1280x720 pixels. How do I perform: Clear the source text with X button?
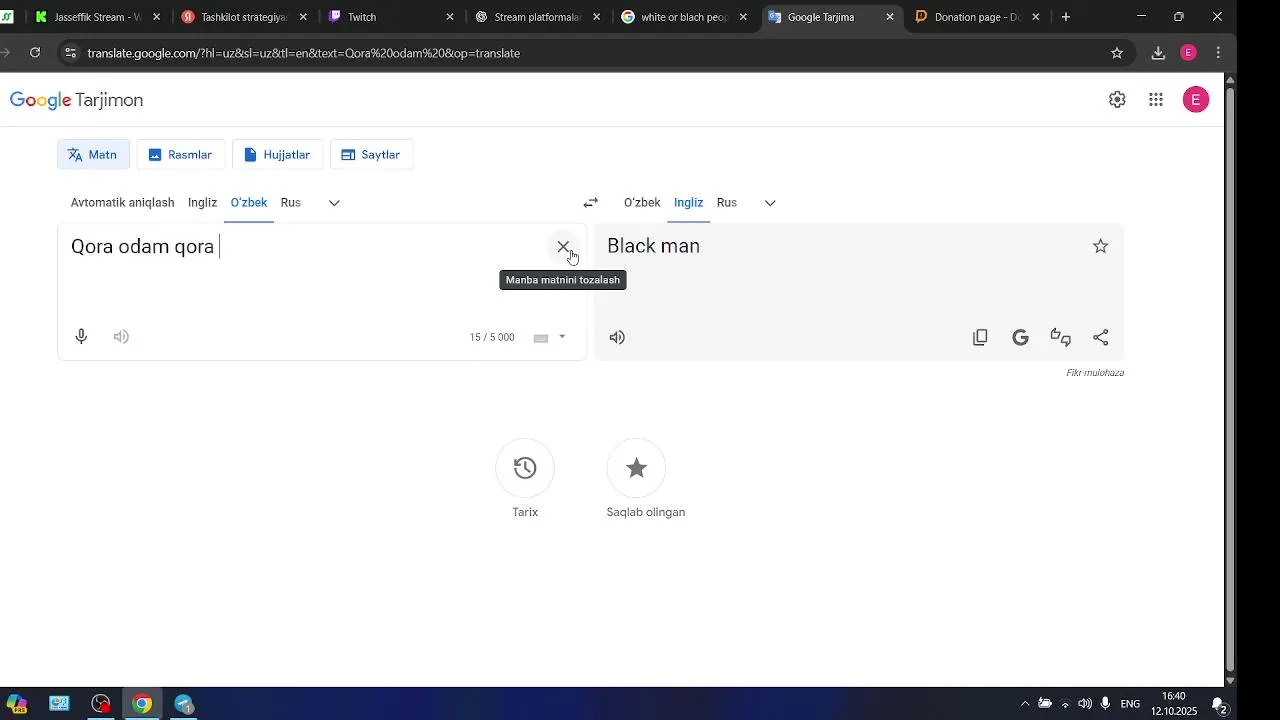pyautogui.click(x=563, y=246)
